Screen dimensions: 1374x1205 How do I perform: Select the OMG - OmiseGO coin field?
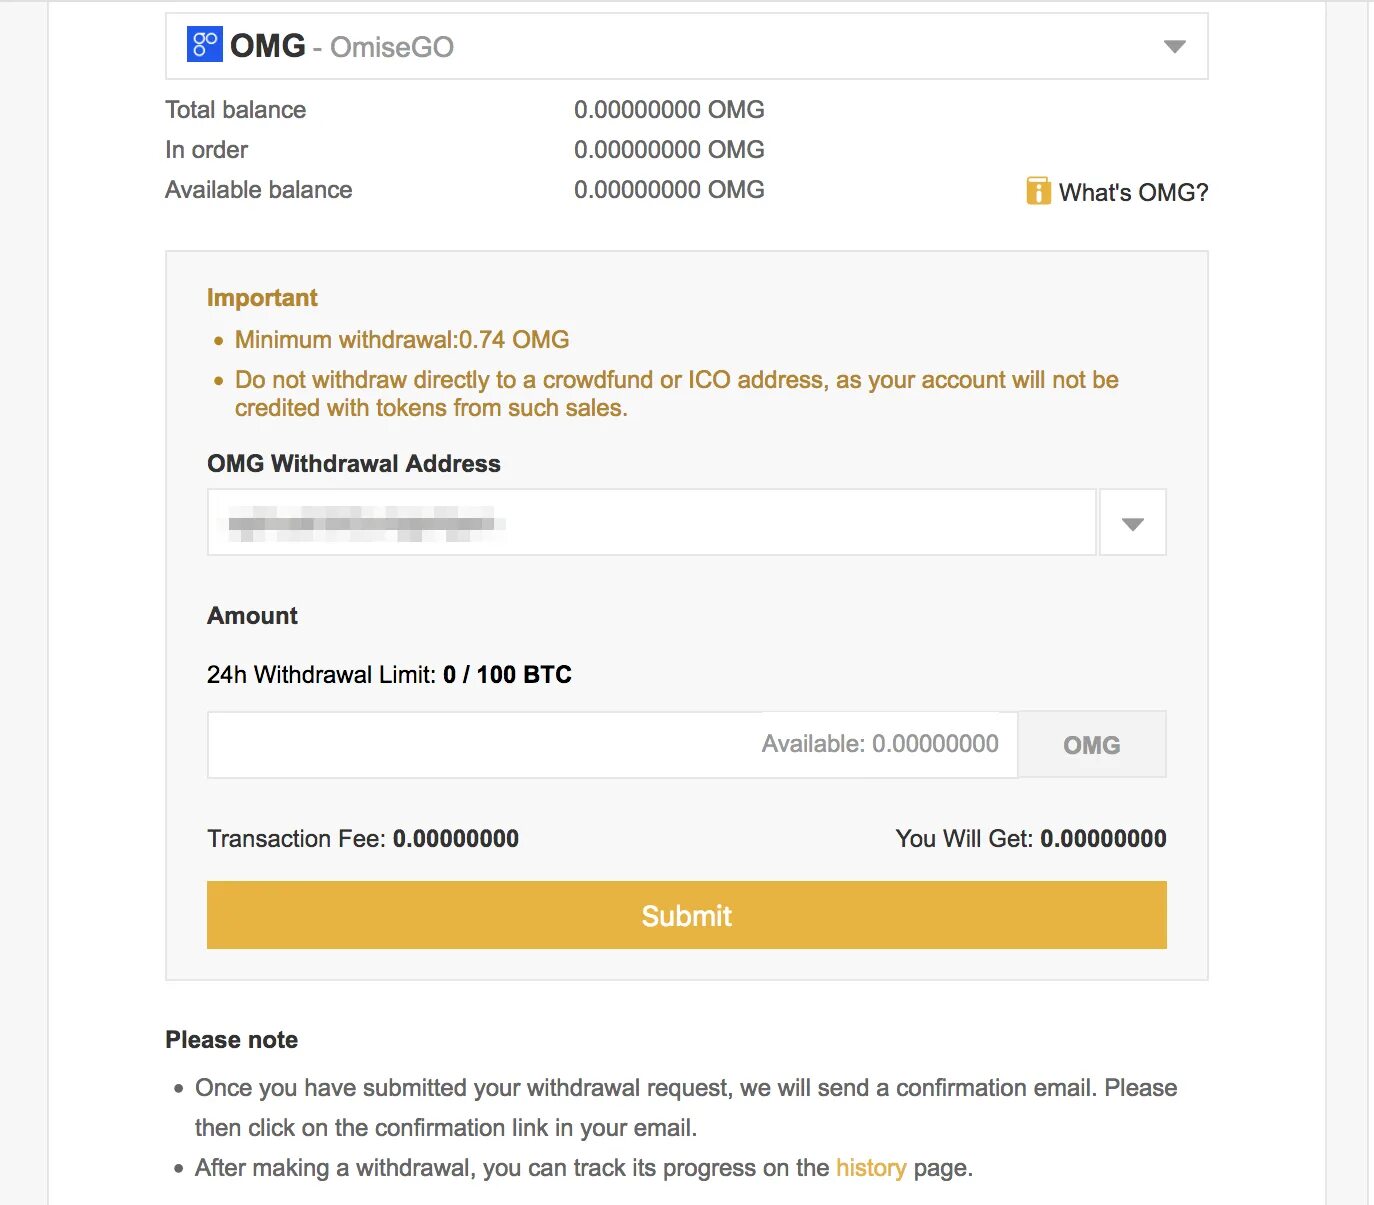pos(686,46)
